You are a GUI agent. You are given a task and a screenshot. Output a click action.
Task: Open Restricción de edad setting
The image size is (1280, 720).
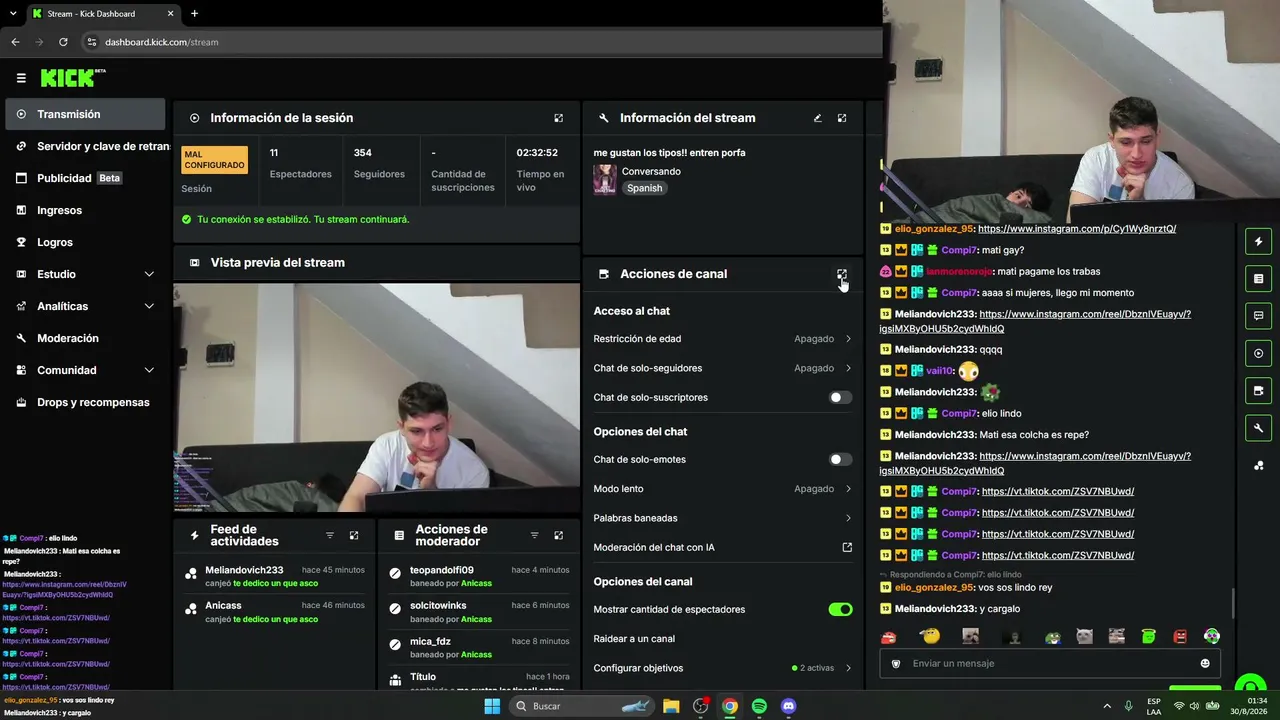coord(723,339)
